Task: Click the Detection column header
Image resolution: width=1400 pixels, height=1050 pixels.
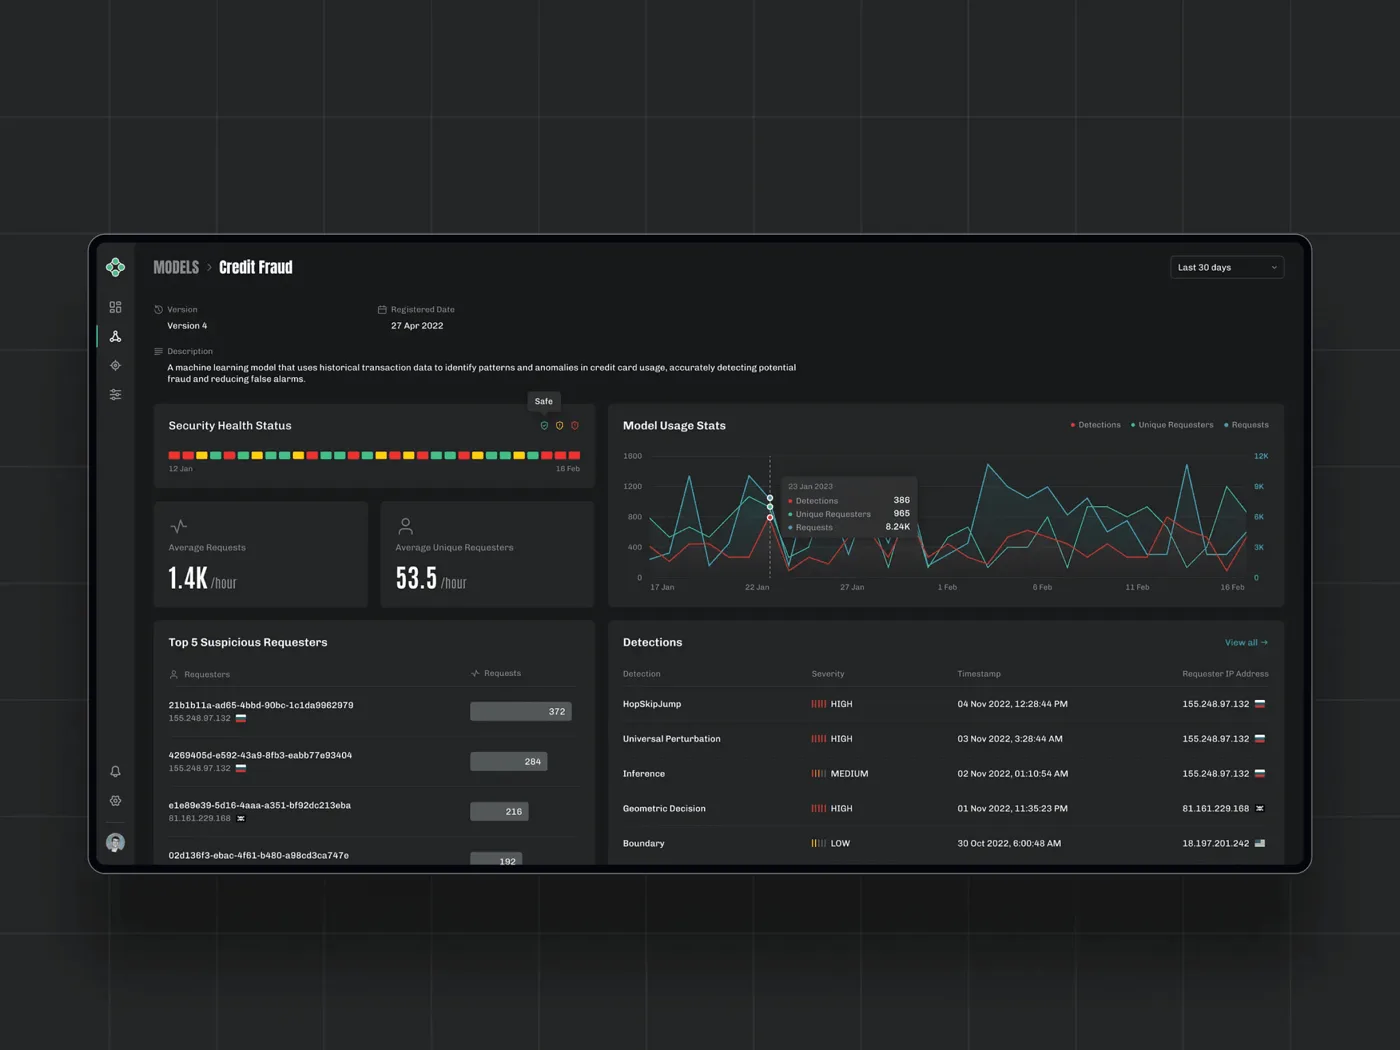Action: coord(642,674)
